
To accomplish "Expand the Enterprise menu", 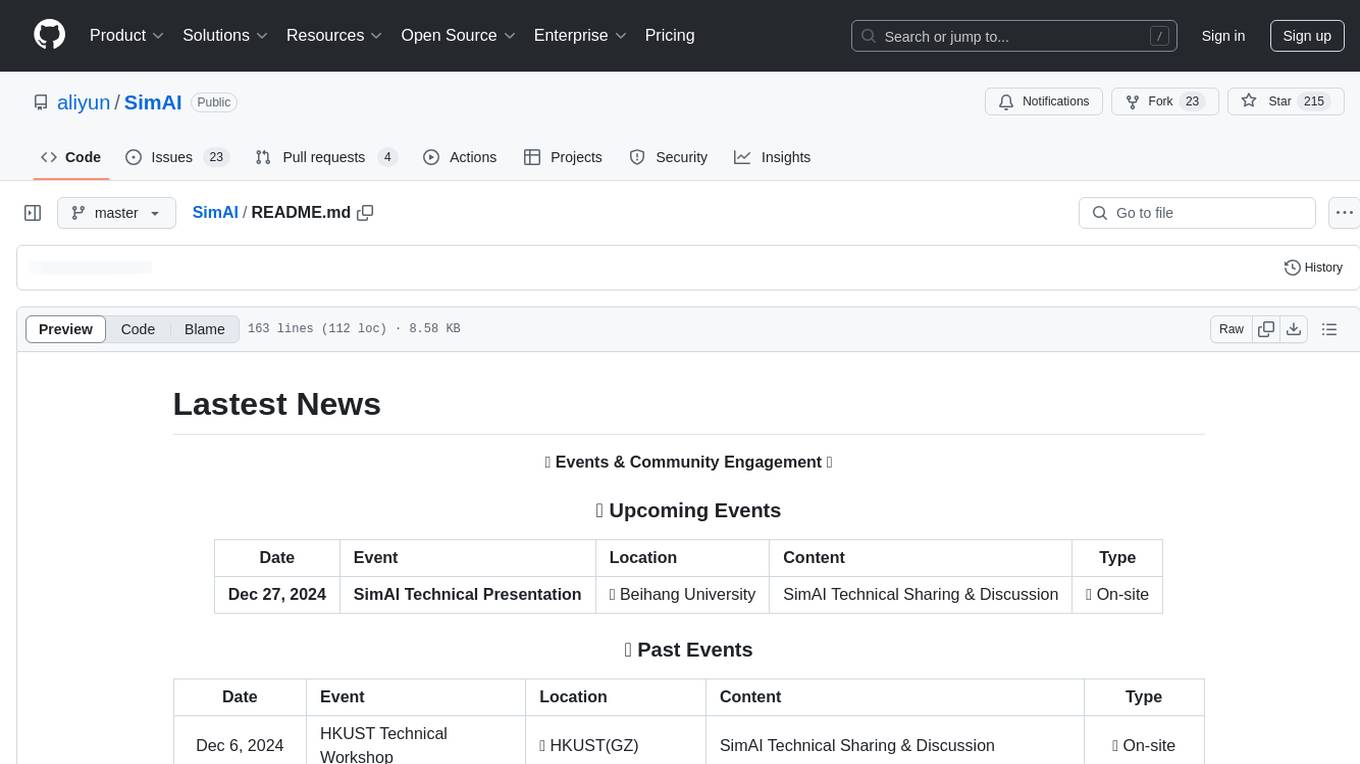I will (580, 35).
